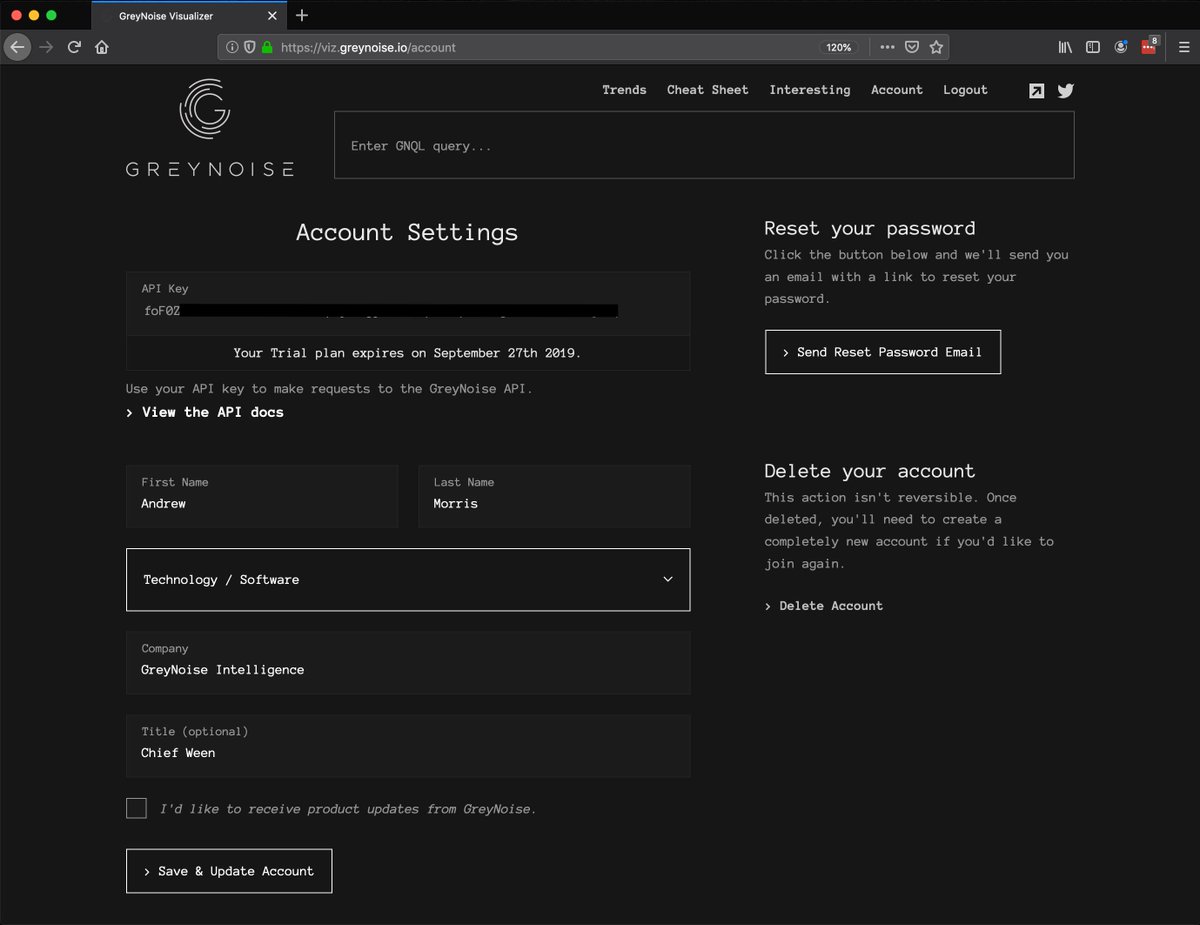Click Logout in the top navigation

(x=965, y=90)
